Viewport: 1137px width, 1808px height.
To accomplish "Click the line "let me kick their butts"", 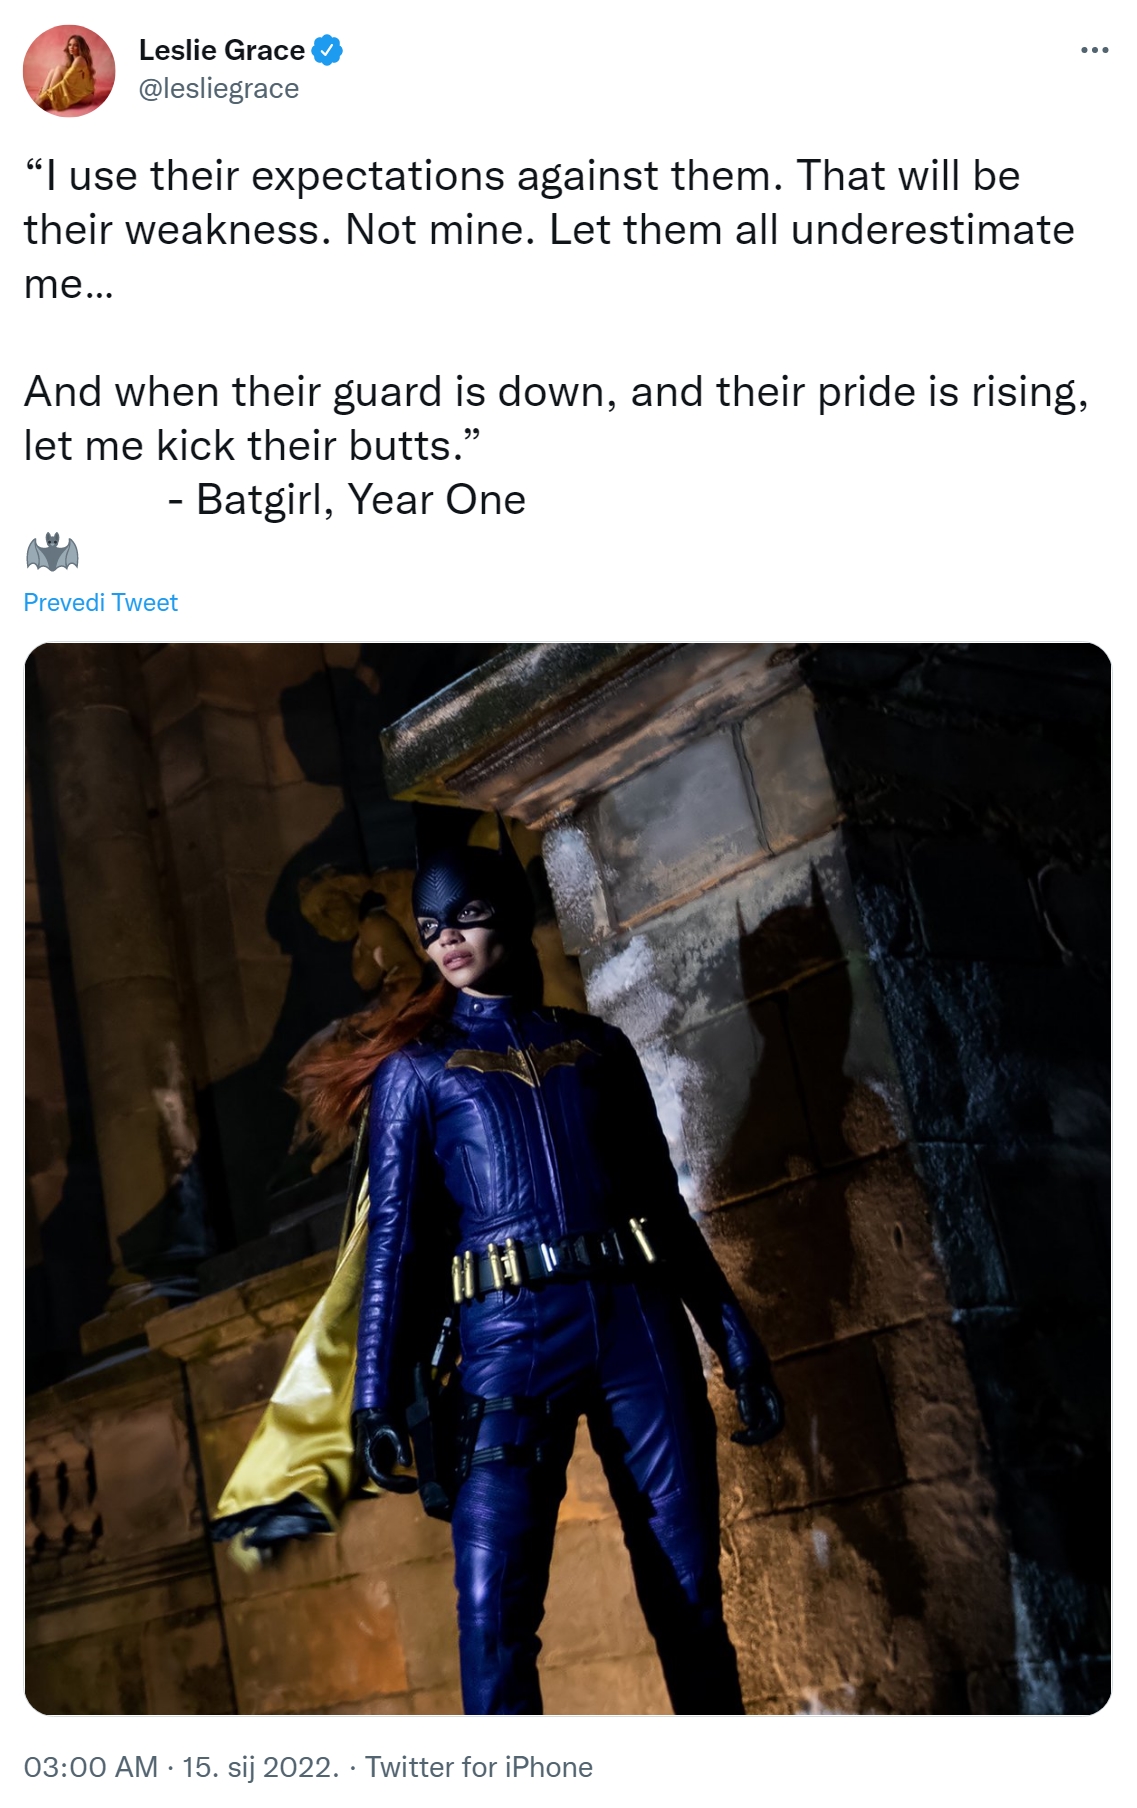I will tap(253, 445).
